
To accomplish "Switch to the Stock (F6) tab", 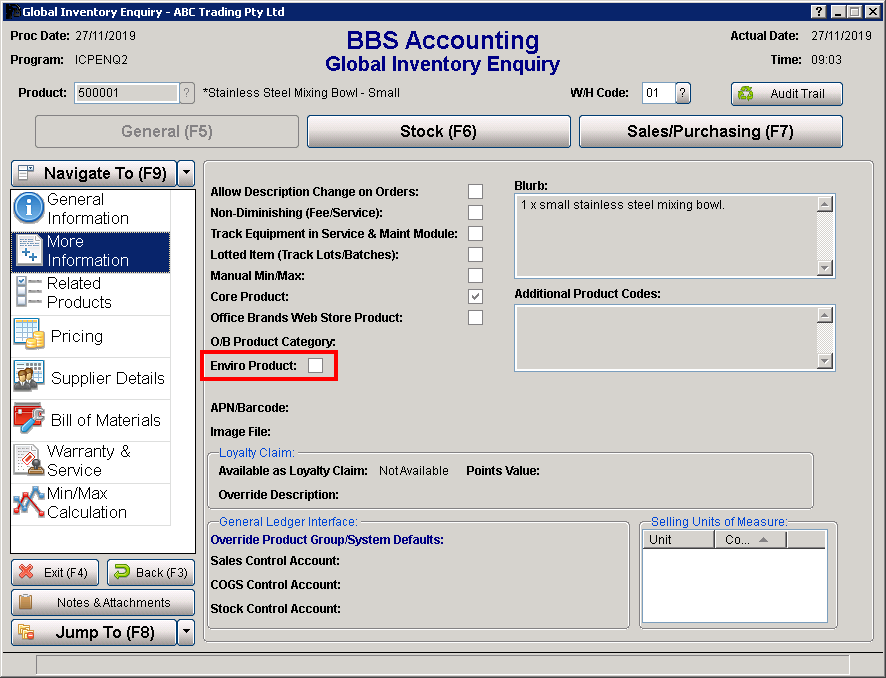I will (438, 132).
